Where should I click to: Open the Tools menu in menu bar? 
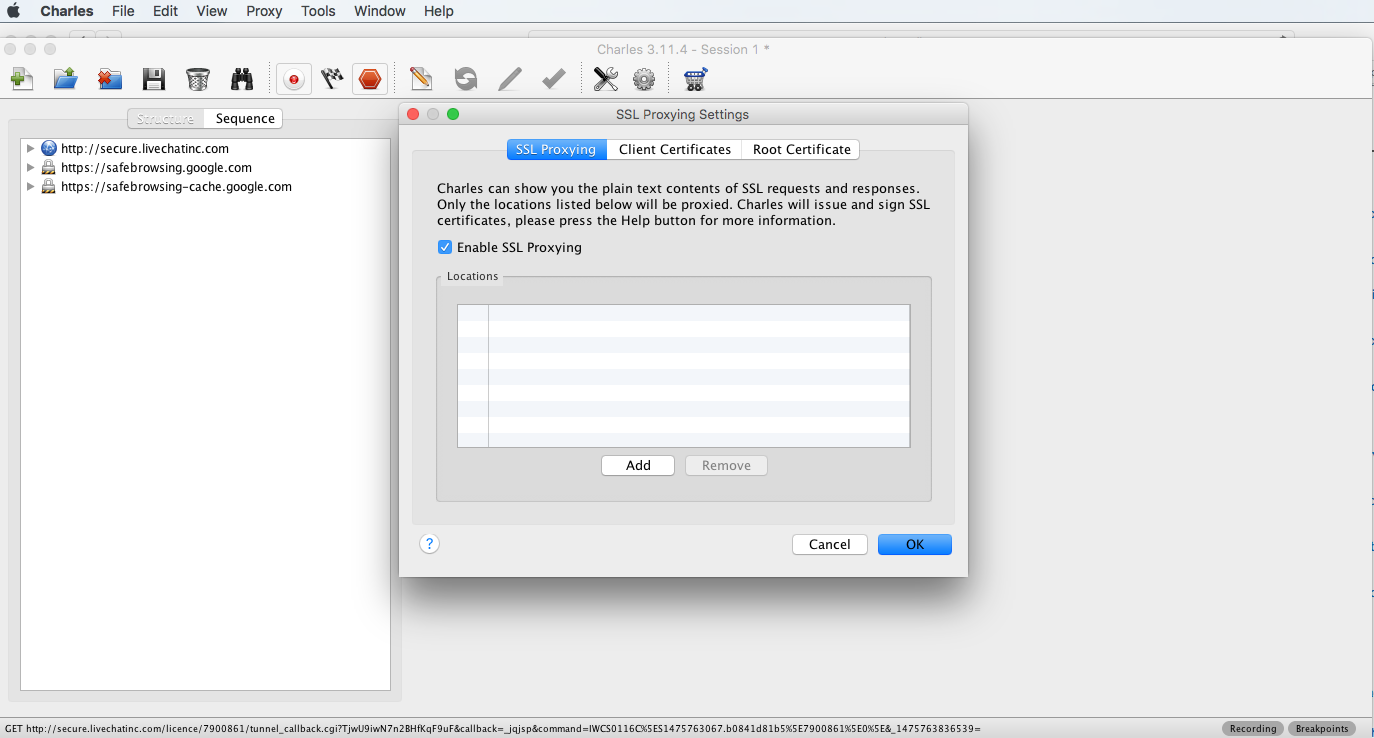pyautogui.click(x=318, y=11)
